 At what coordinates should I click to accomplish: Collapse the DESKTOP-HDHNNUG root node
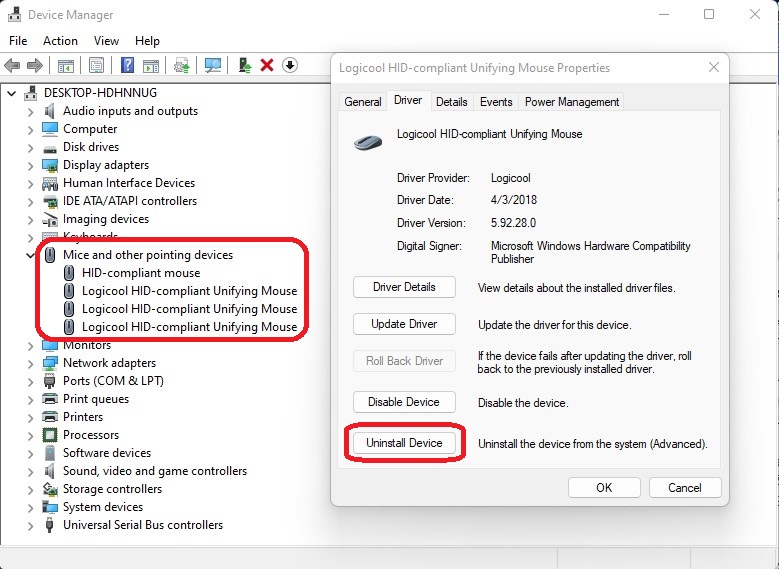pyautogui.click(x=11, y=93)
